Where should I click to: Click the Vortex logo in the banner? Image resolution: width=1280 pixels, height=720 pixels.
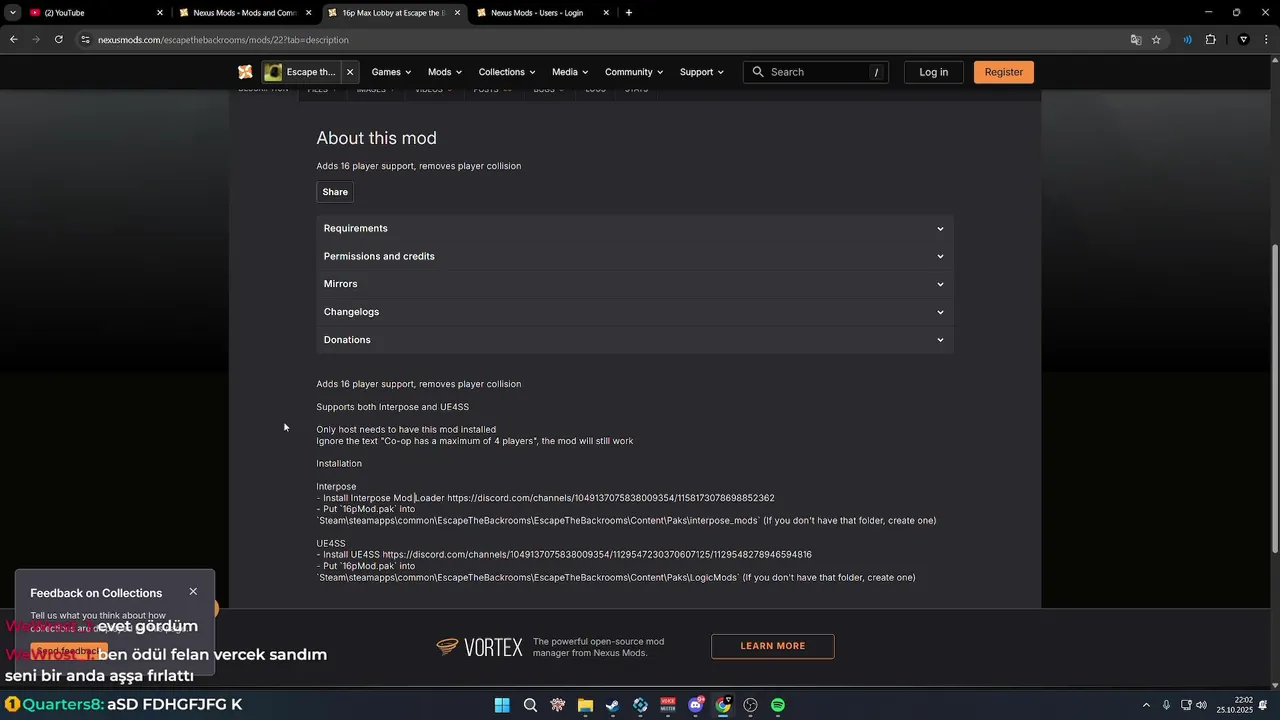tap(480, 647)
